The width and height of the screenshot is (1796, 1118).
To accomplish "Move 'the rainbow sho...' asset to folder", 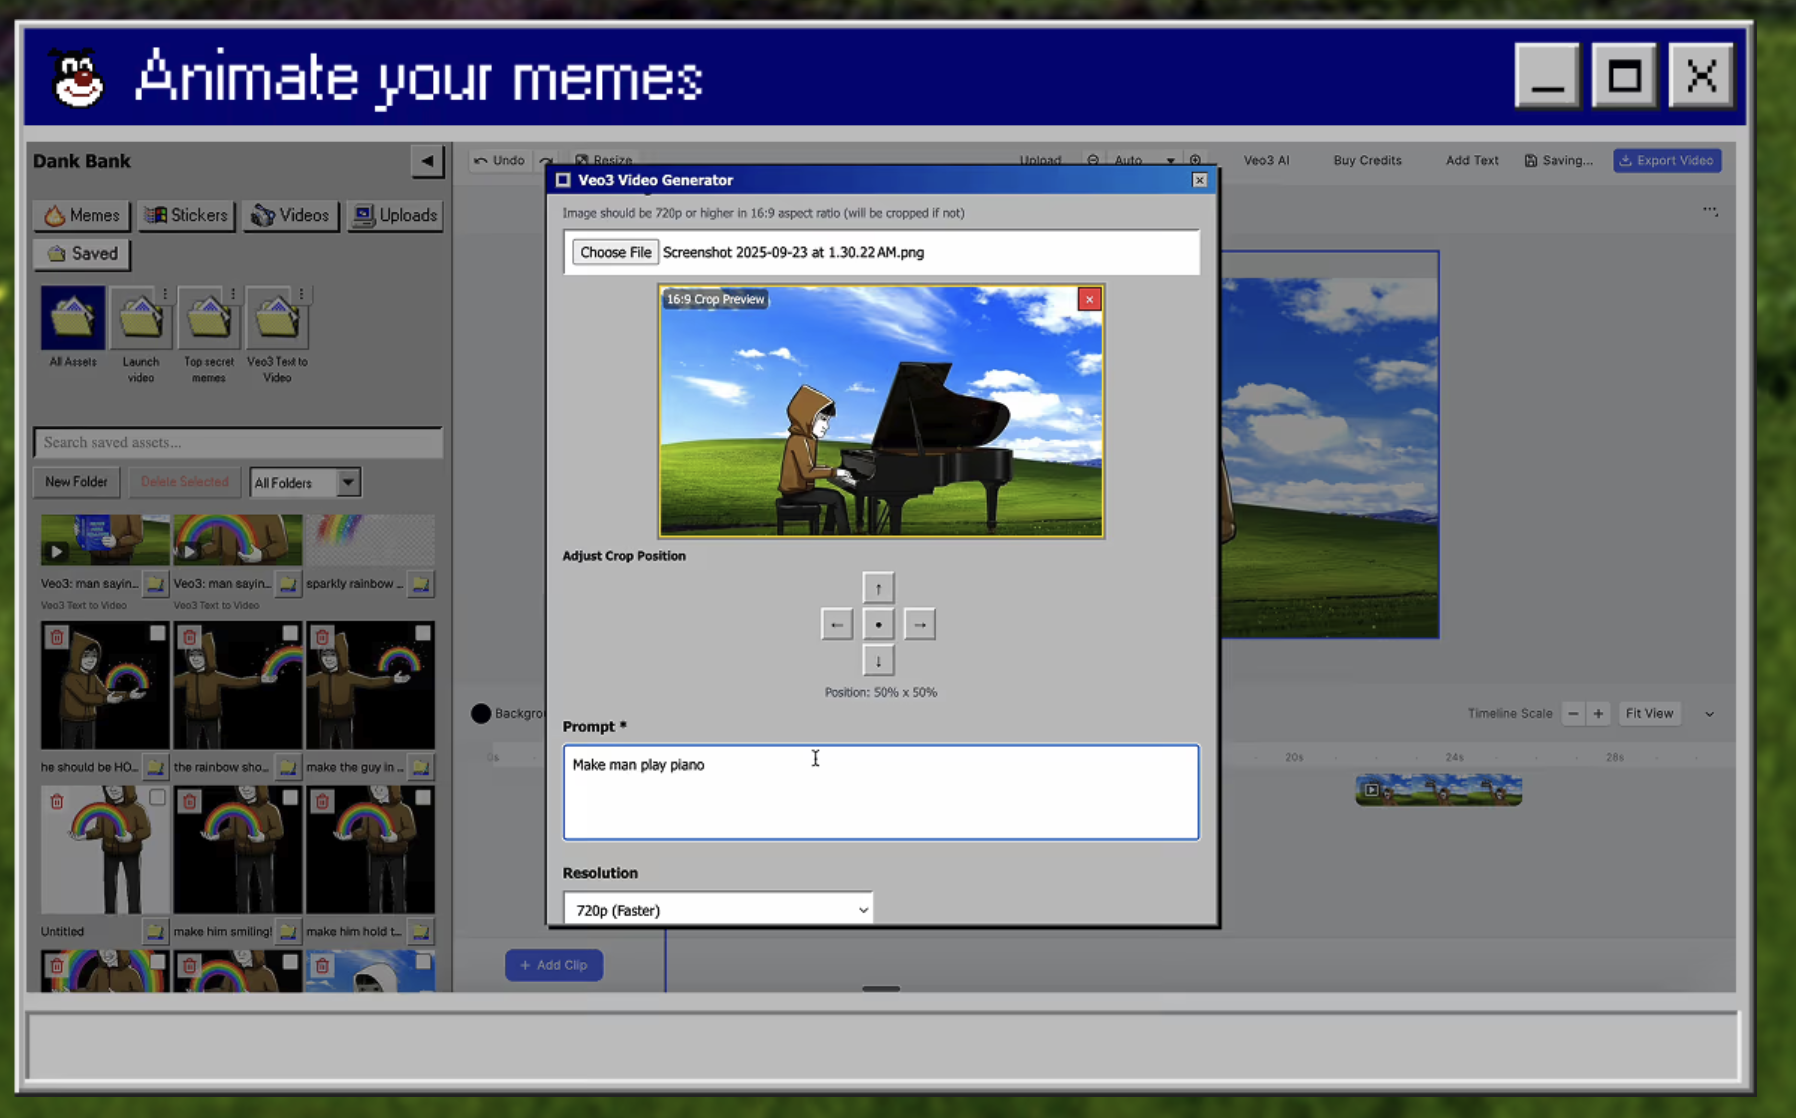I will [288, 767].
